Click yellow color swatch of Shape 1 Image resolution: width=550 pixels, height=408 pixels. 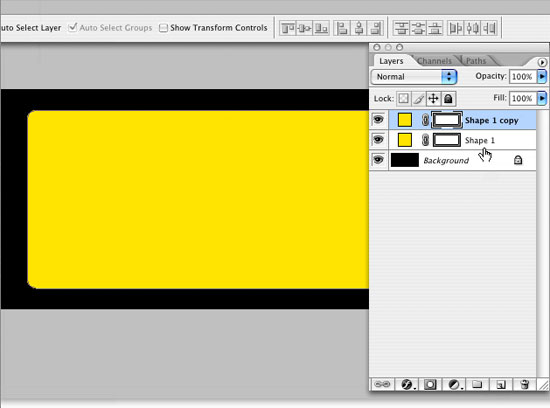[405, 140]
